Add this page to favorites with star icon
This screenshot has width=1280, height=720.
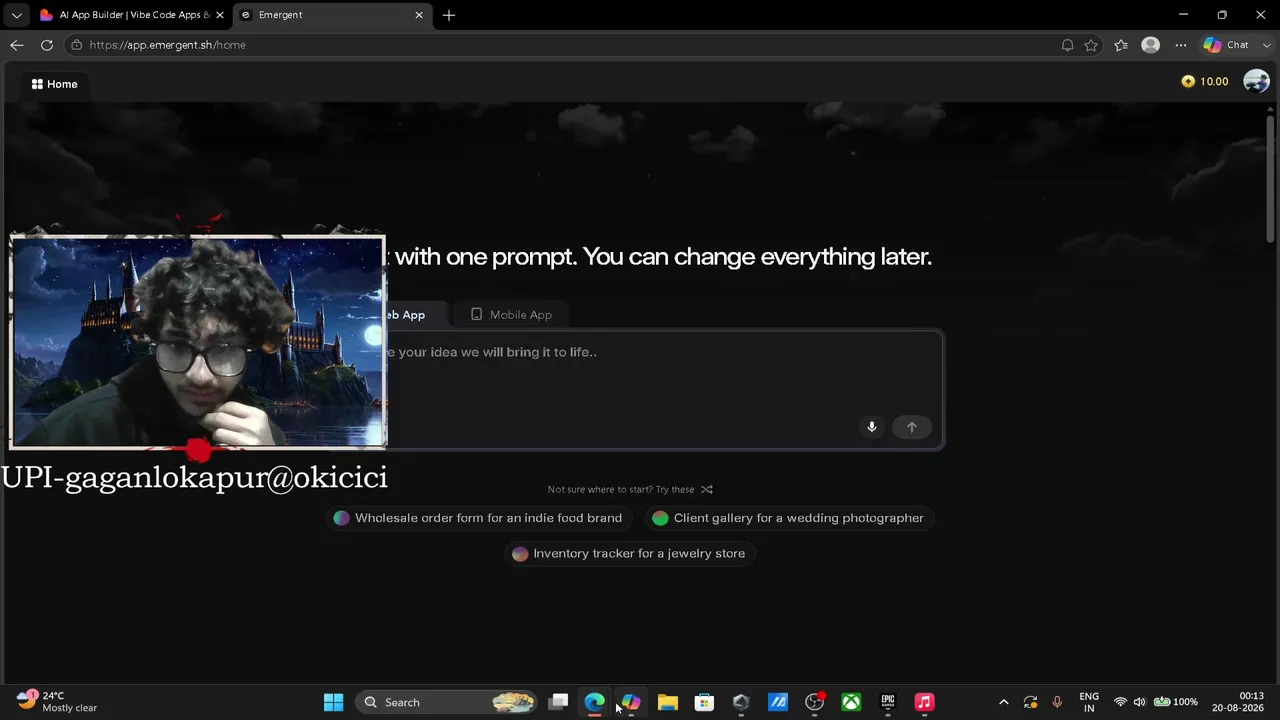click(1091, 45)
